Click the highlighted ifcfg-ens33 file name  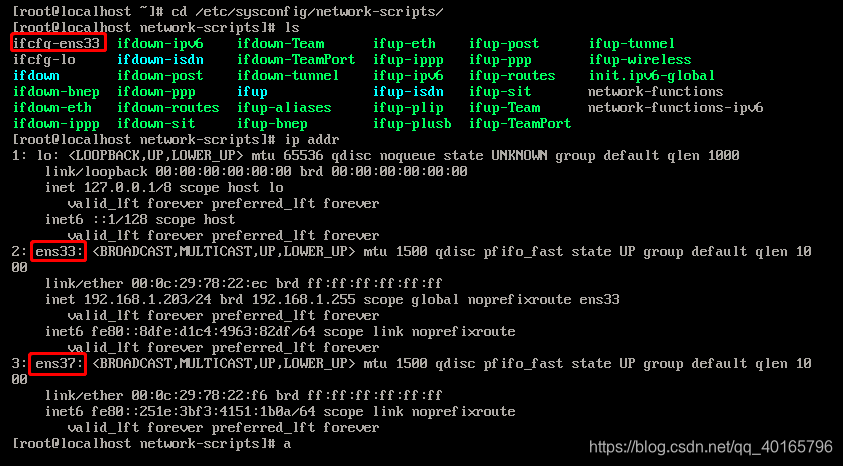[x=57, y=44]
